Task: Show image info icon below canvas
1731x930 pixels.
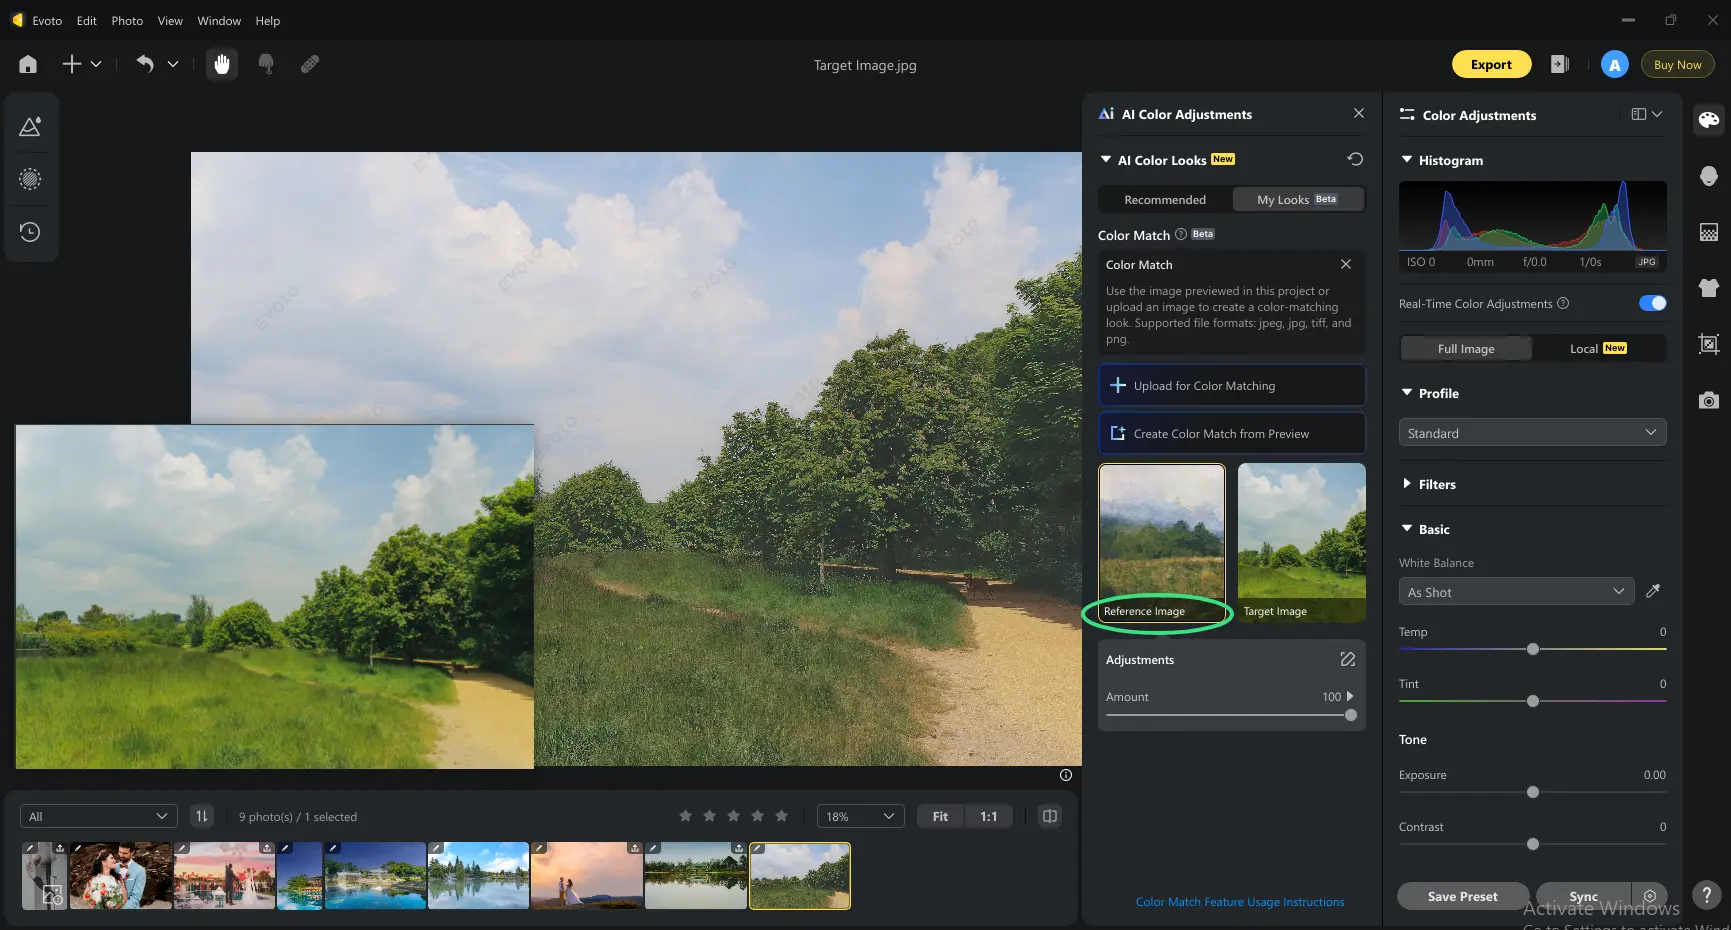Action: coord(1065,775)
